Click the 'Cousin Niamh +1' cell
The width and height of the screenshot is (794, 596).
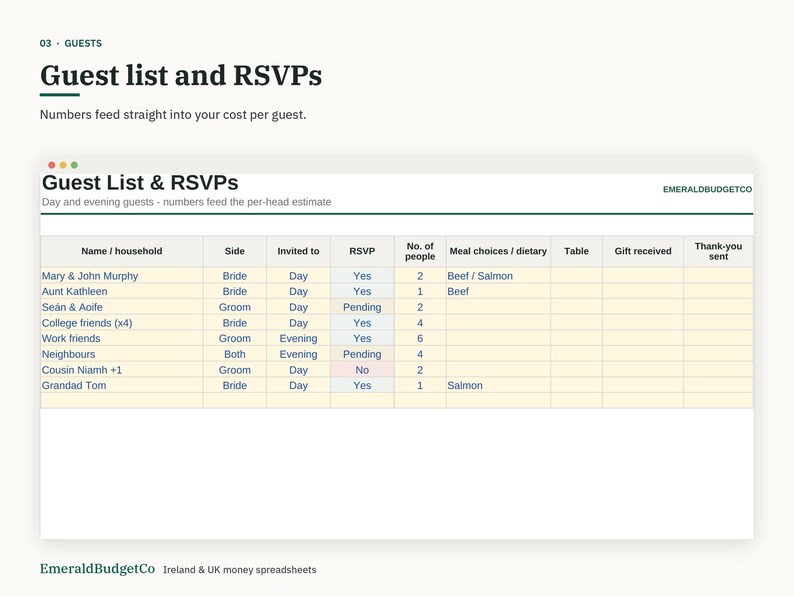click(122, 370)
